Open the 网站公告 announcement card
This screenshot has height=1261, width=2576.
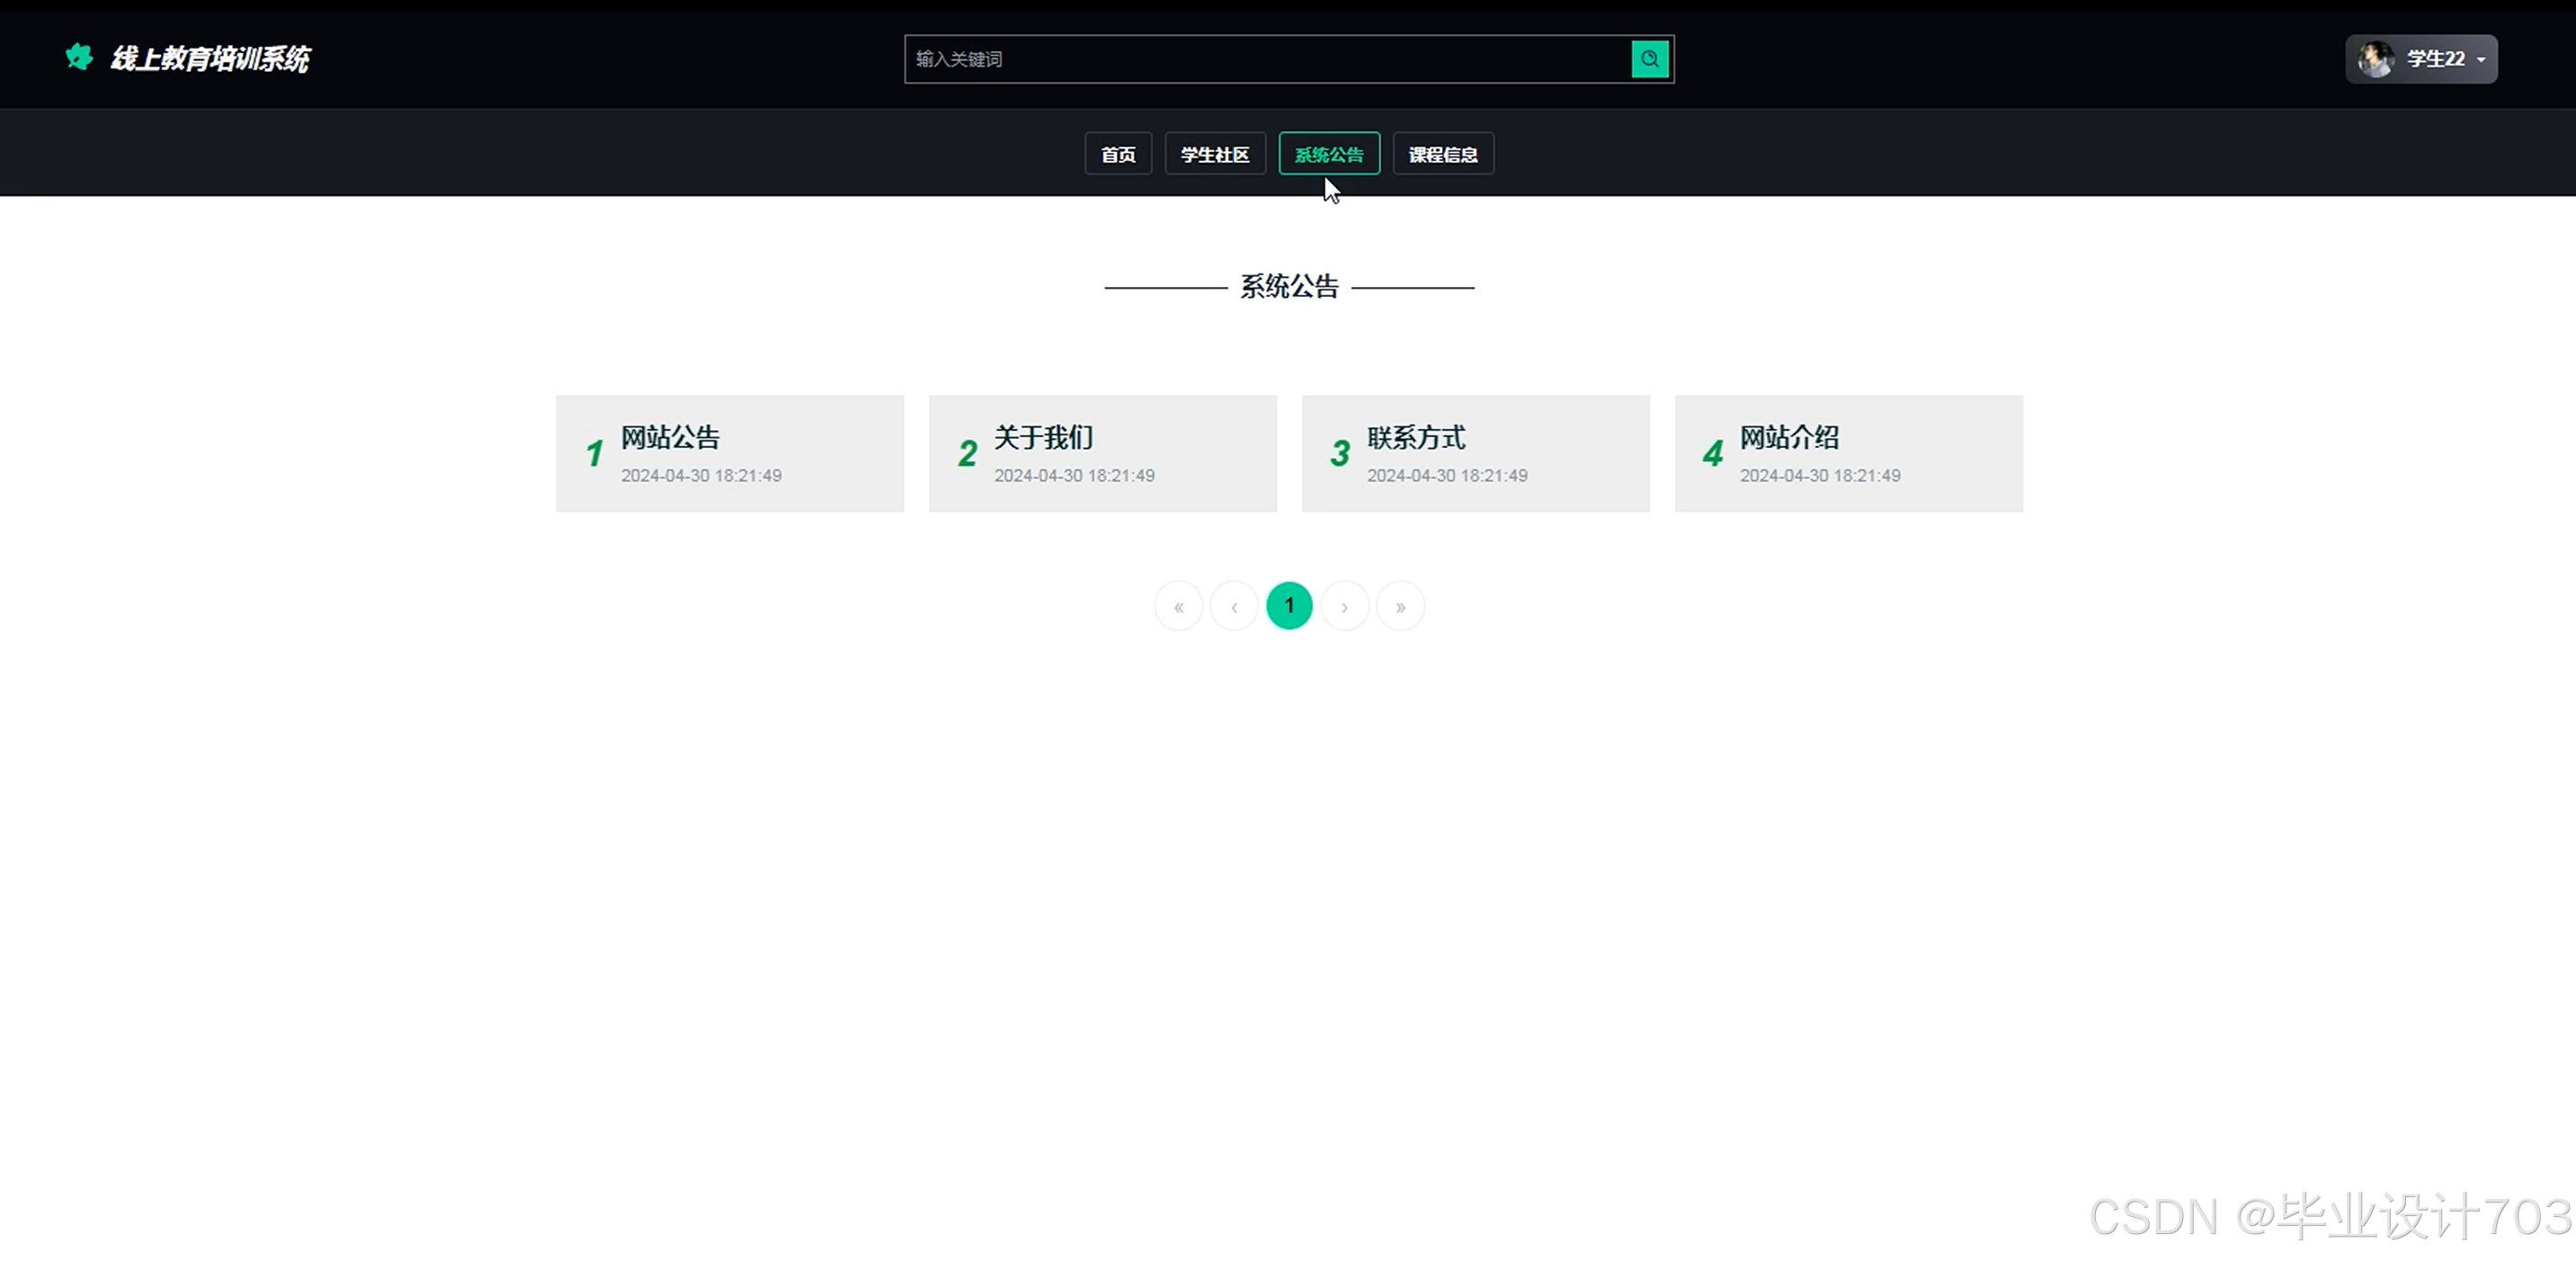729,453
